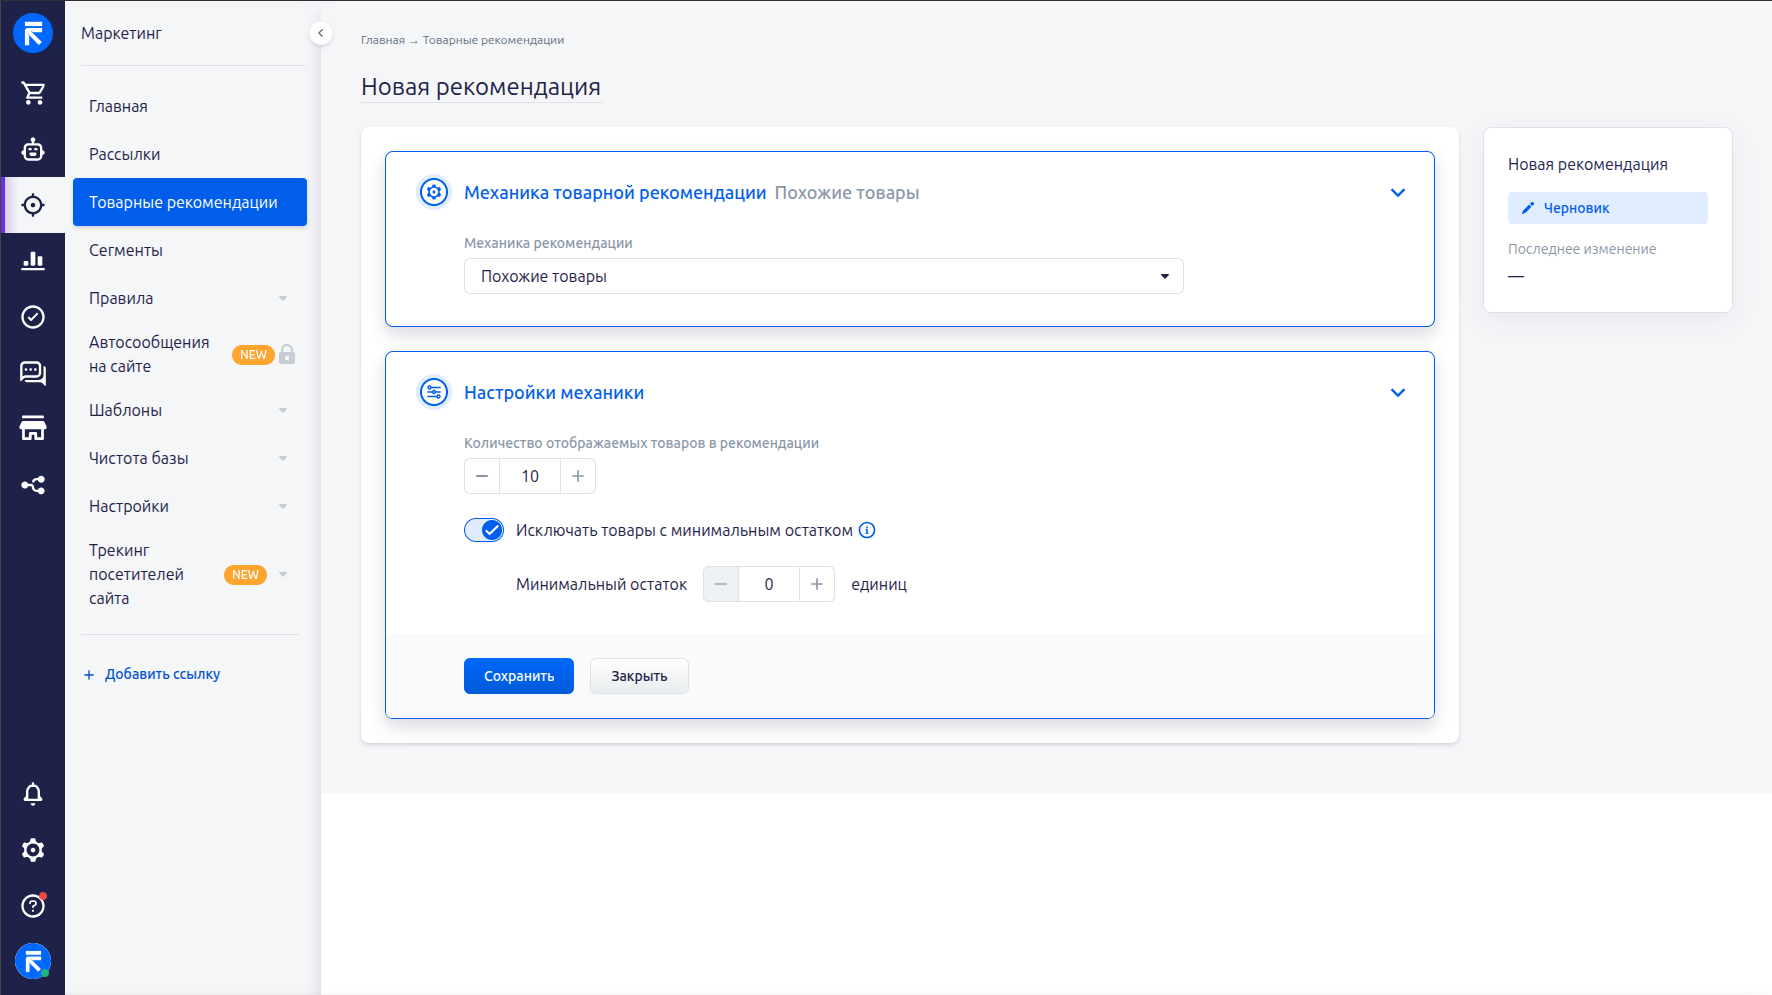
Task: Open notifications bell icon
Action: pos(33,794)
